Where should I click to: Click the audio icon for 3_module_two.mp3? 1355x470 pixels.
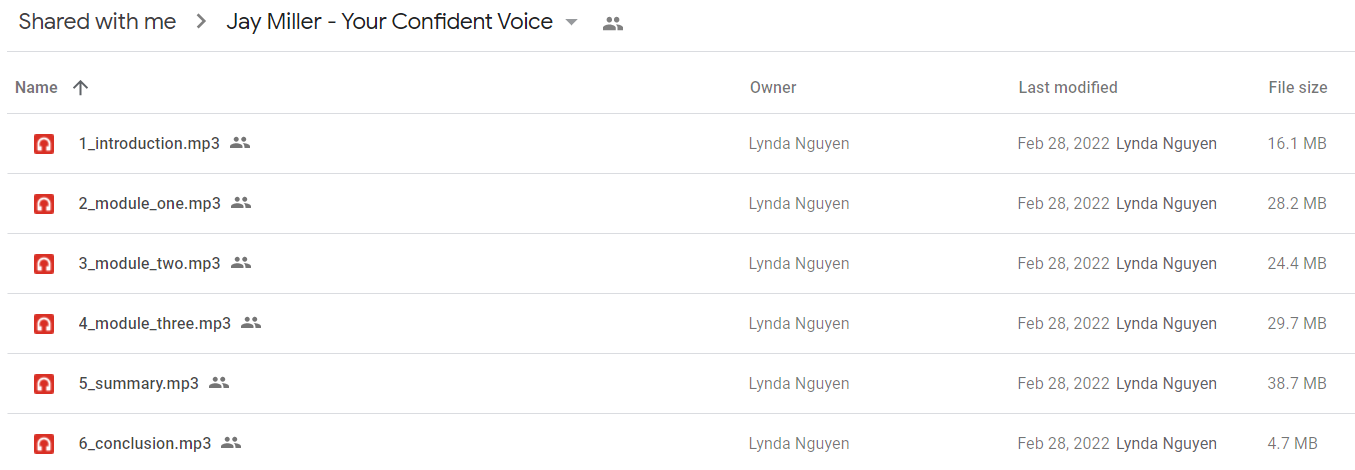click(43, 264)
